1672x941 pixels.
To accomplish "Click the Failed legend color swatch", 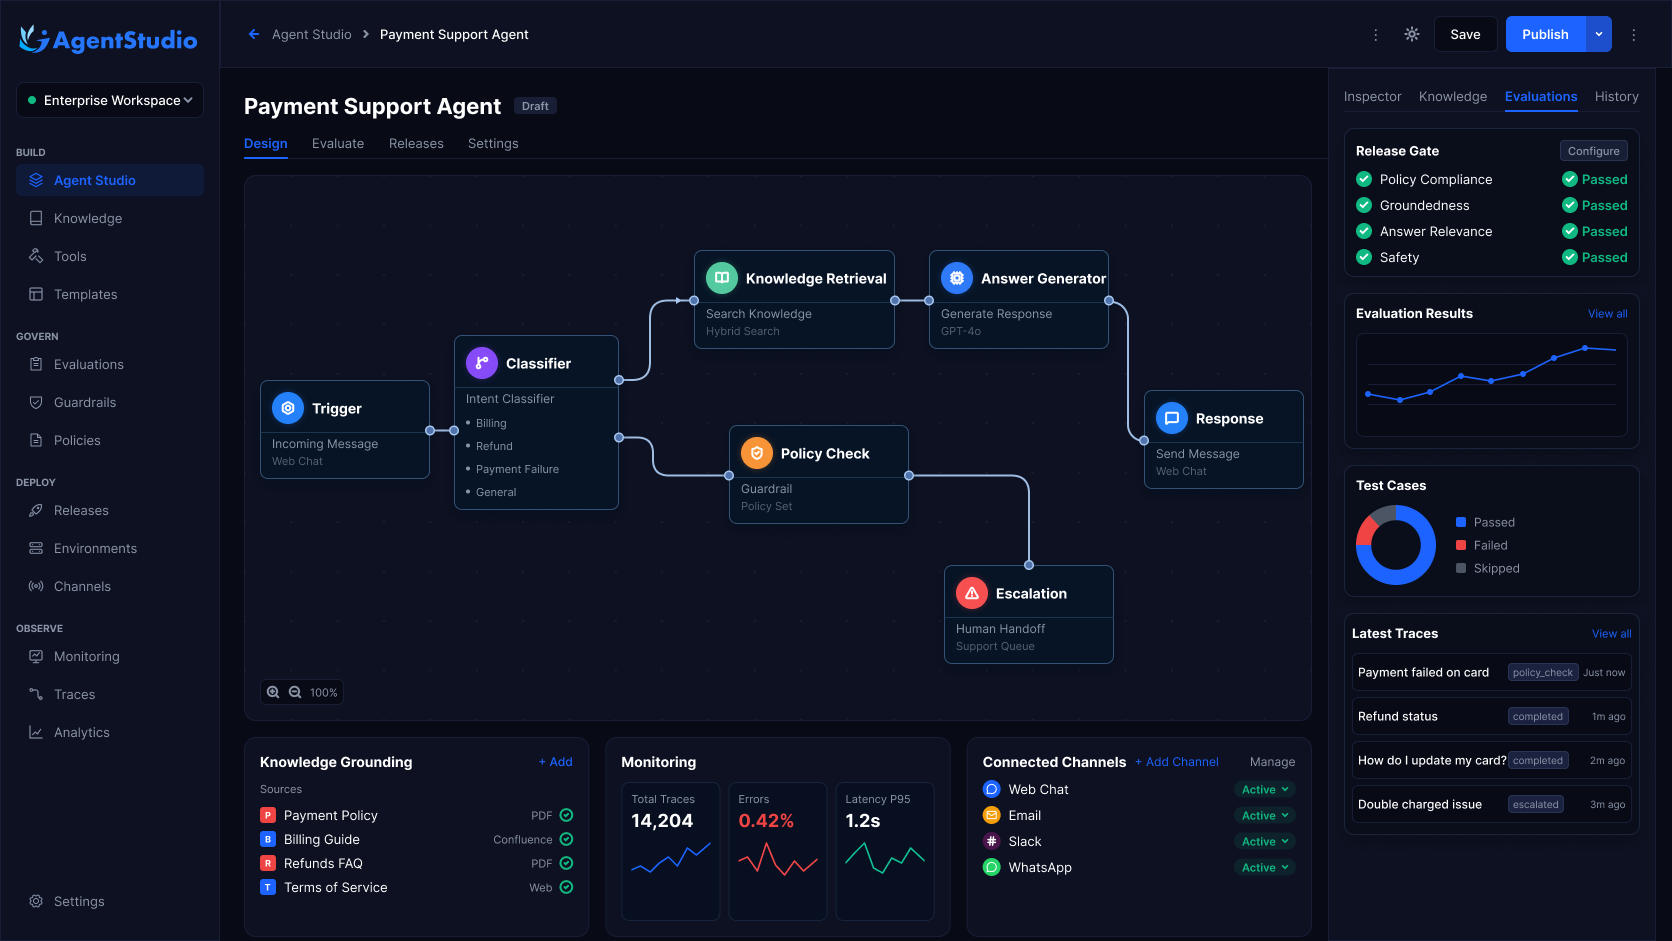I will click(x=1461, y=545).
